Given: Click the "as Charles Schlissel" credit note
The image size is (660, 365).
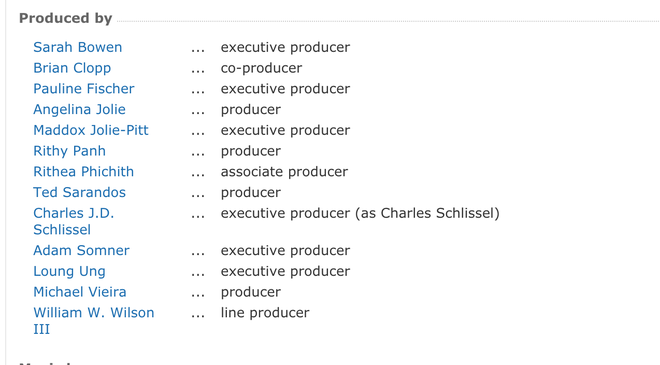Looking at the screenshot, I should (x=428, y=213).
